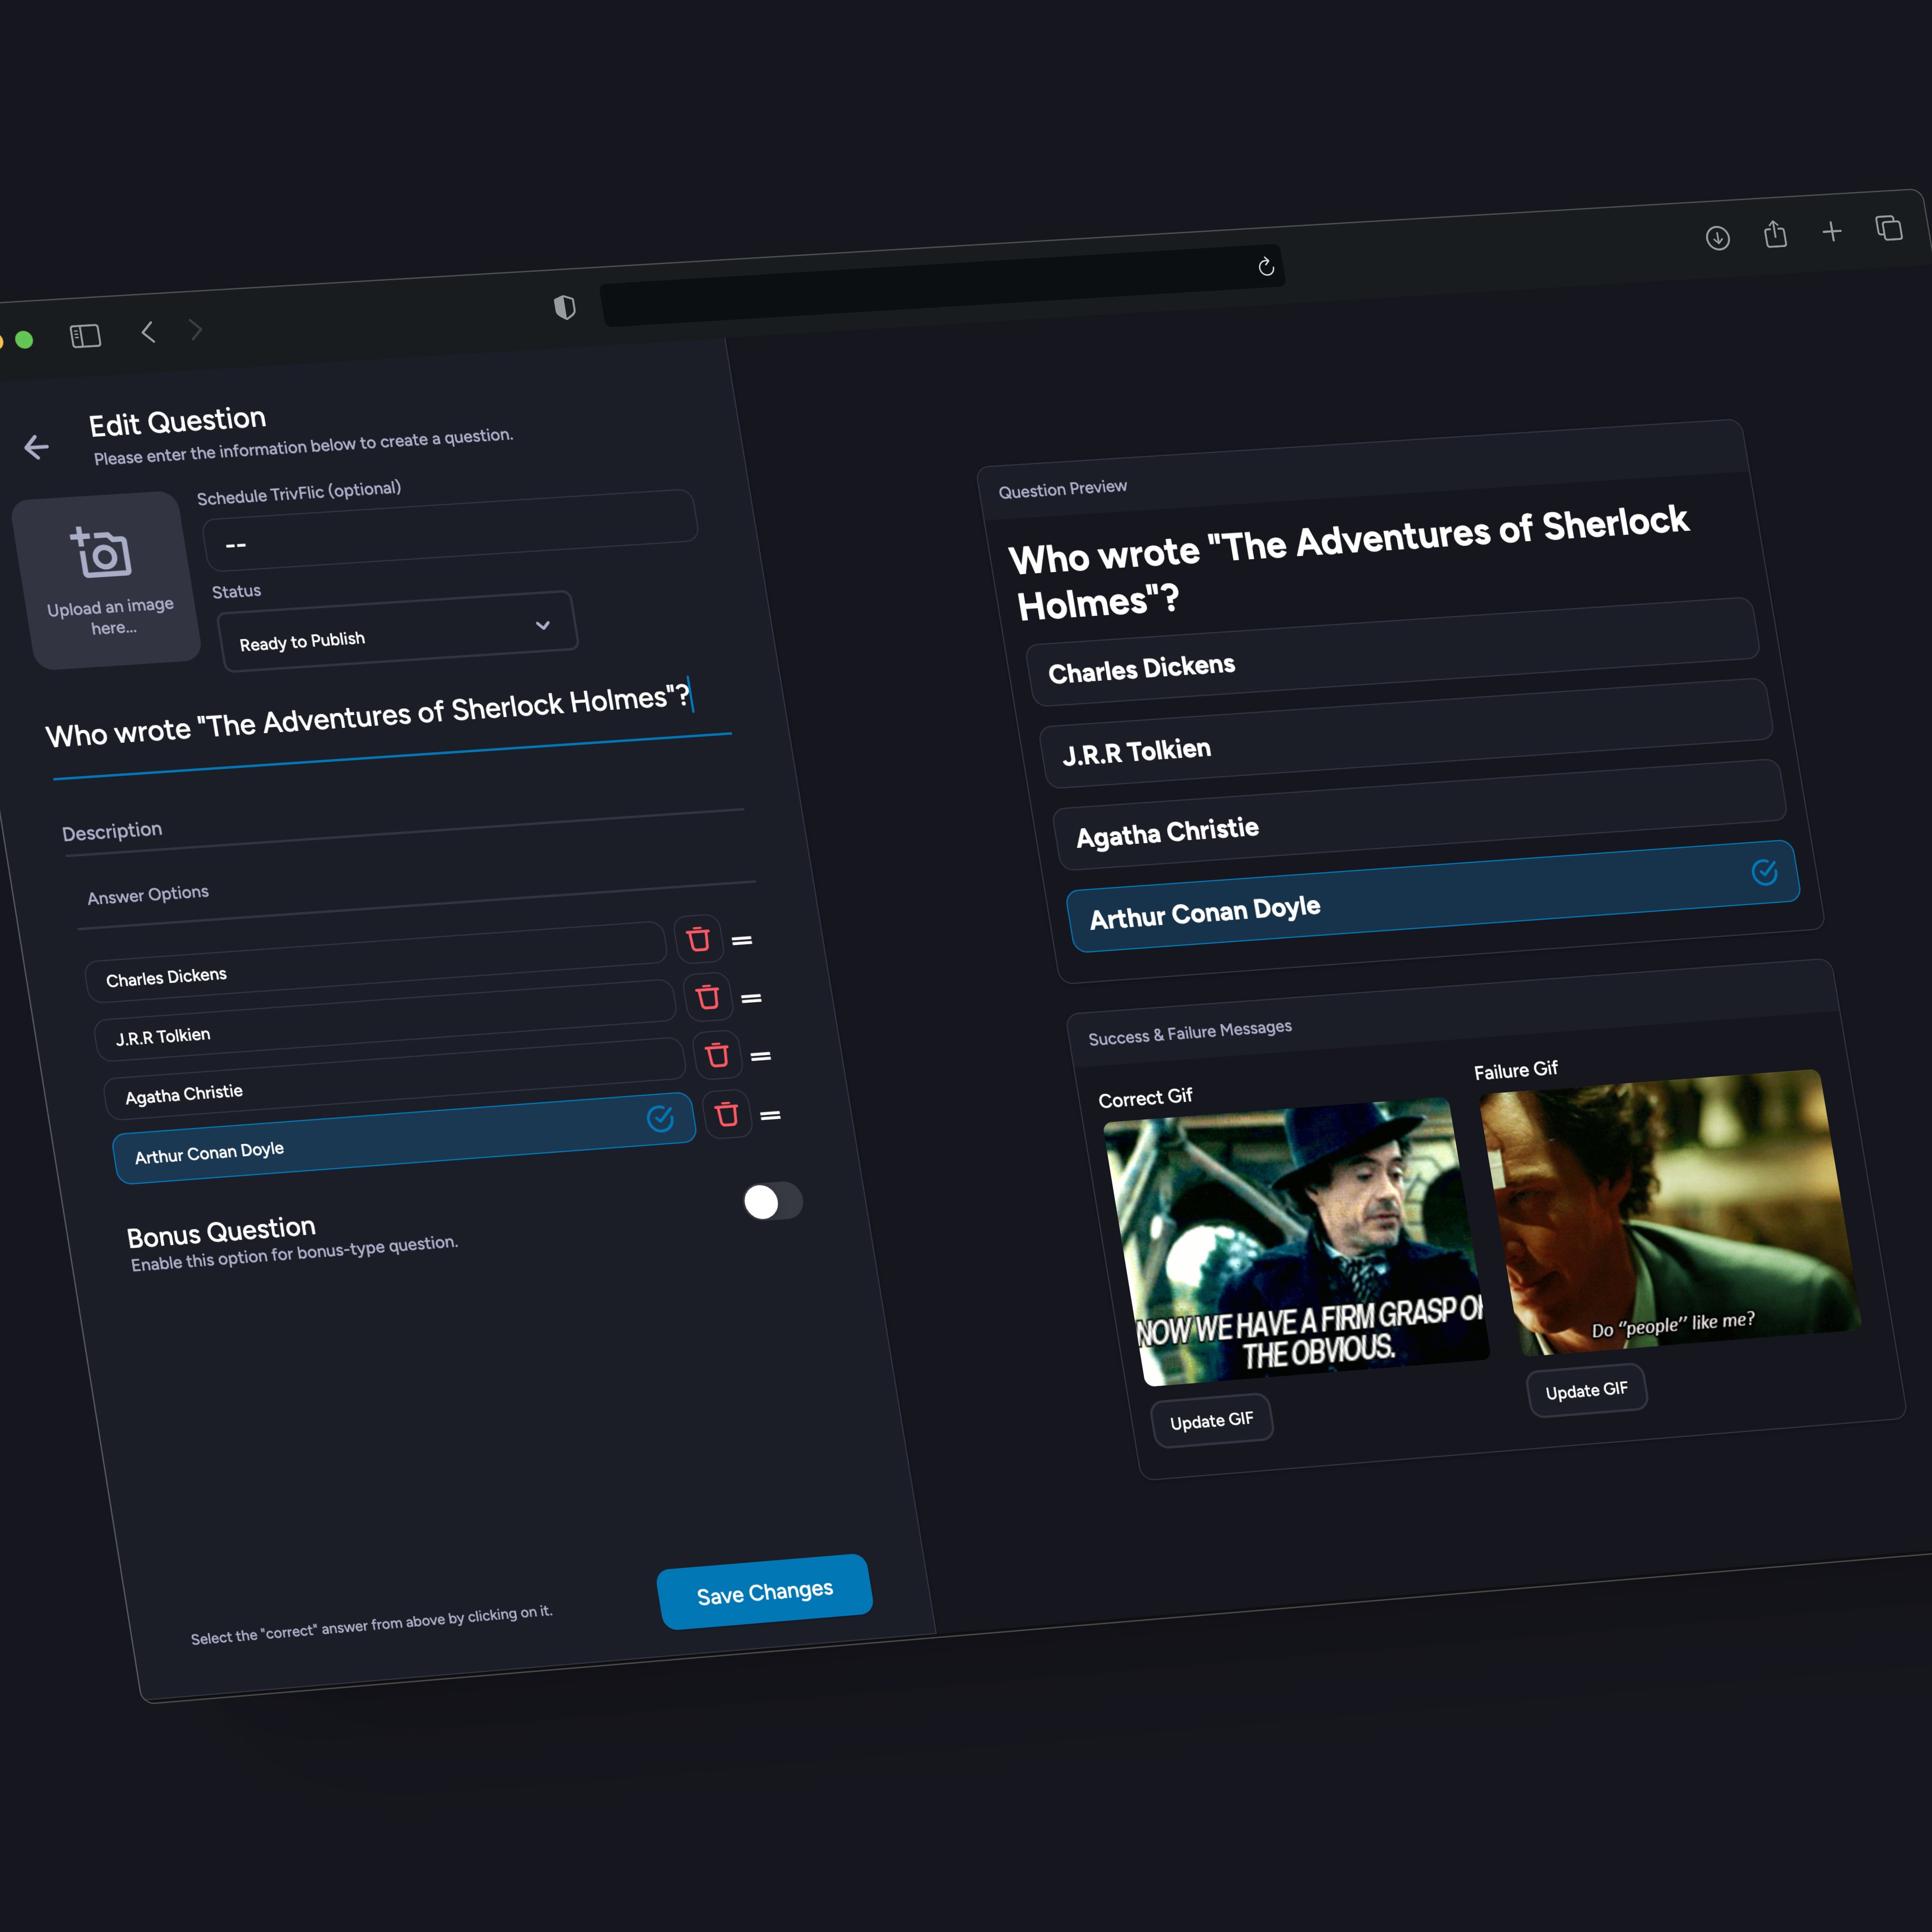
Task: Toggle the browser sidebar icon
Action: (86, 336)
